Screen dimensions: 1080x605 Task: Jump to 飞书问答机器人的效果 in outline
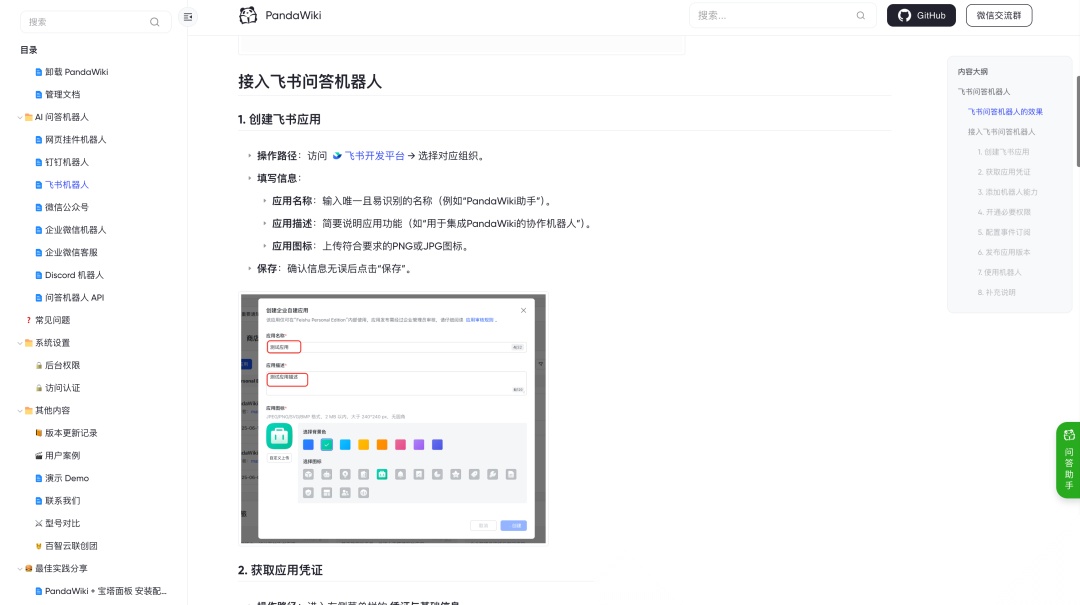pyautogui.click(x=1005, y=112)
